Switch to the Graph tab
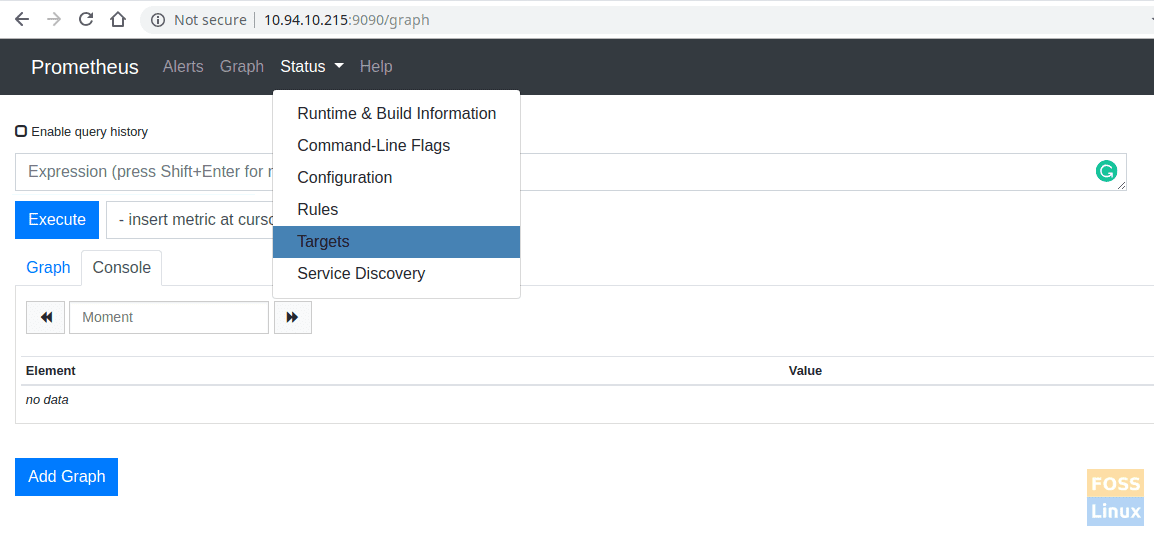 point(48,268)
